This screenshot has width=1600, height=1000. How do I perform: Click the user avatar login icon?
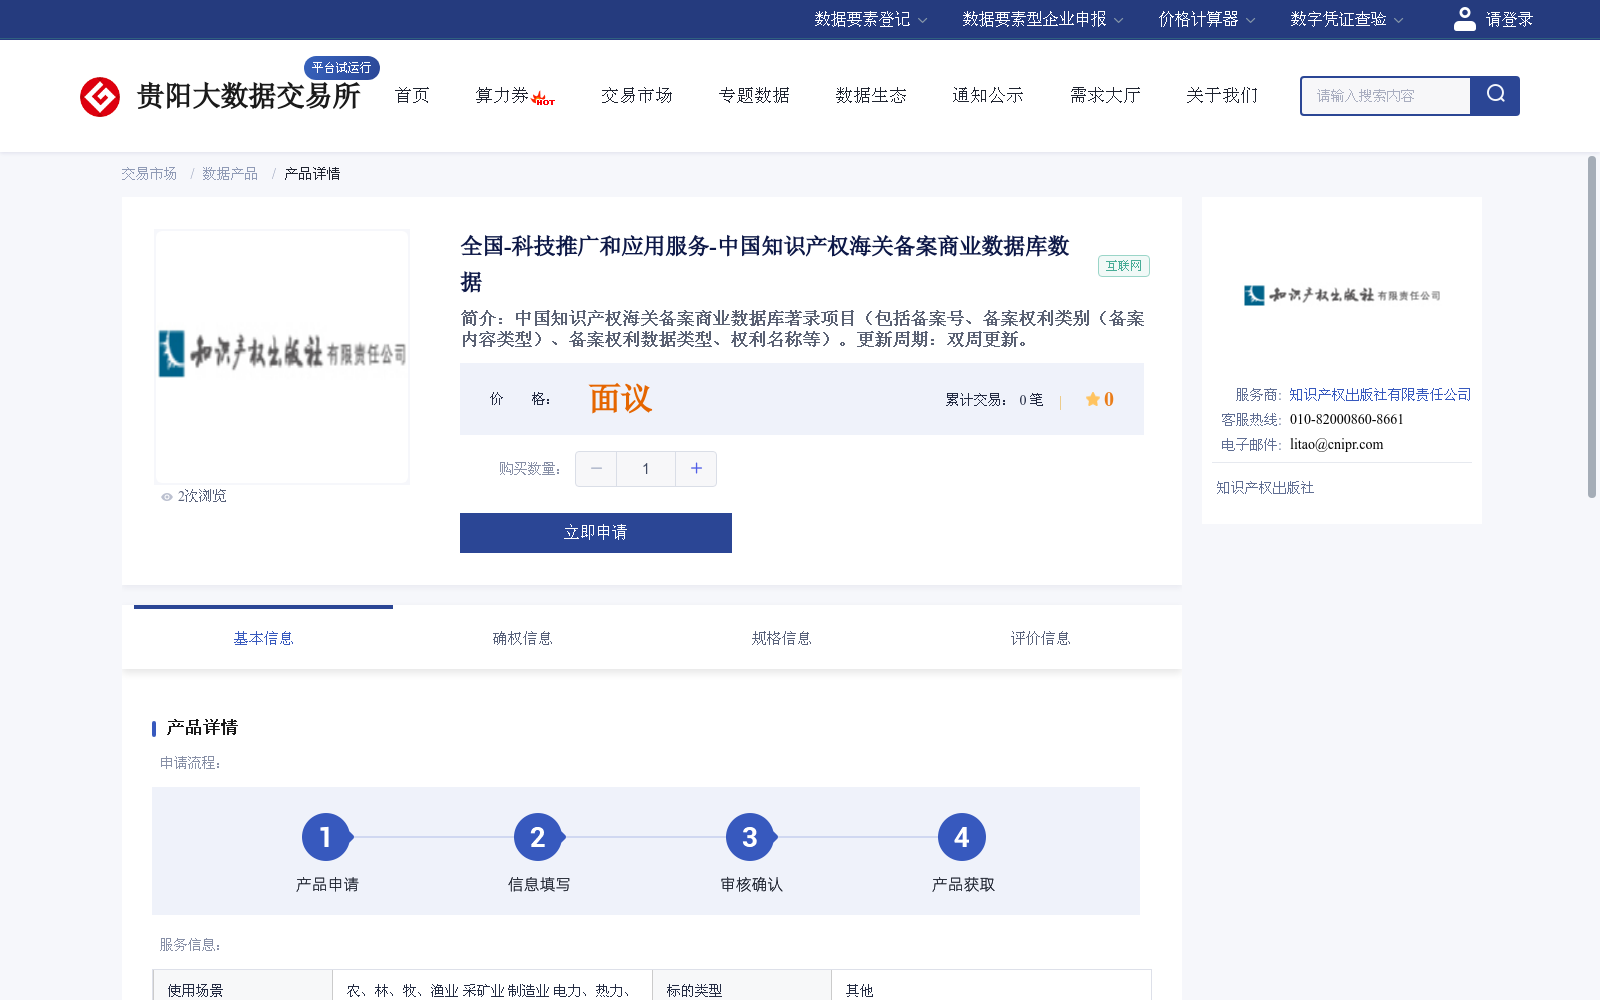[1464, 19]
